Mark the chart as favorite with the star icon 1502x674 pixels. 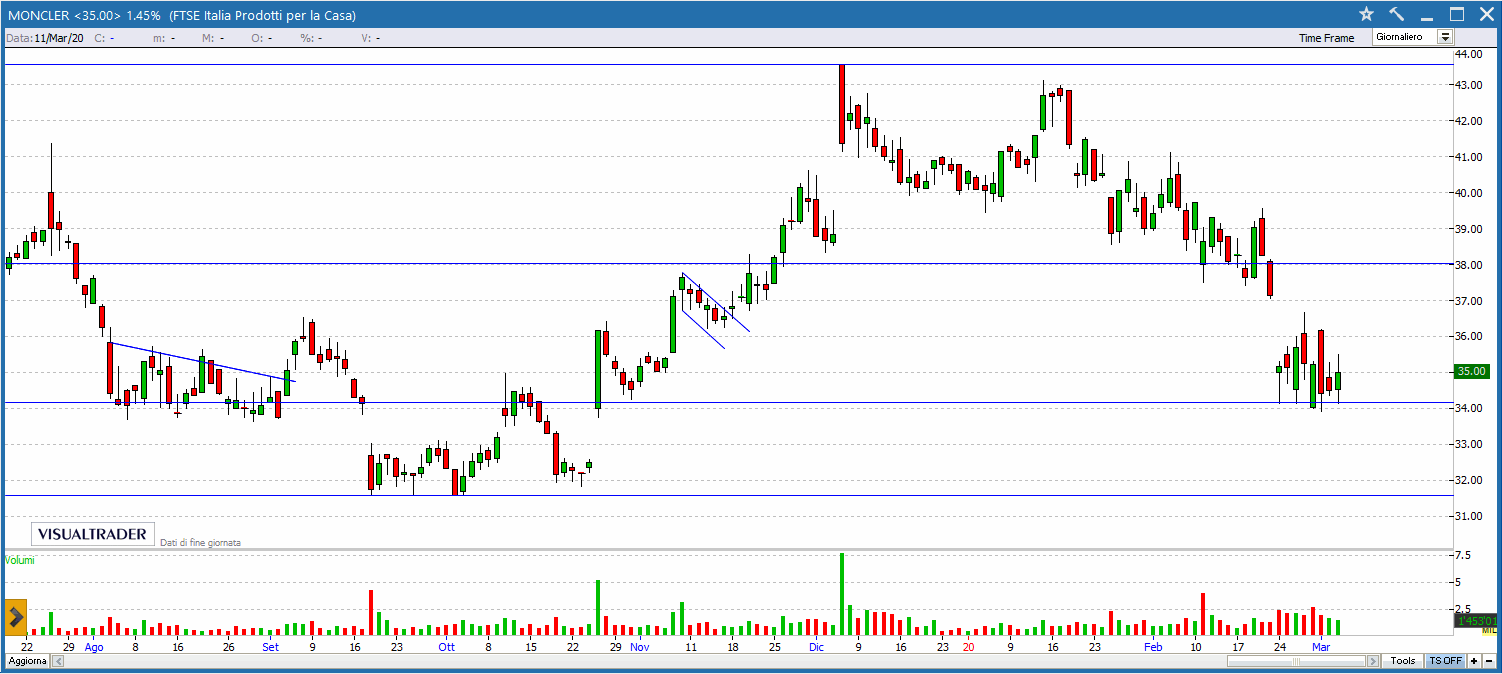coord(1367,14)
